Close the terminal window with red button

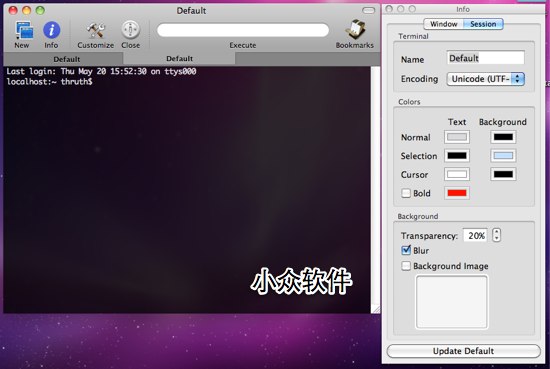13,11
